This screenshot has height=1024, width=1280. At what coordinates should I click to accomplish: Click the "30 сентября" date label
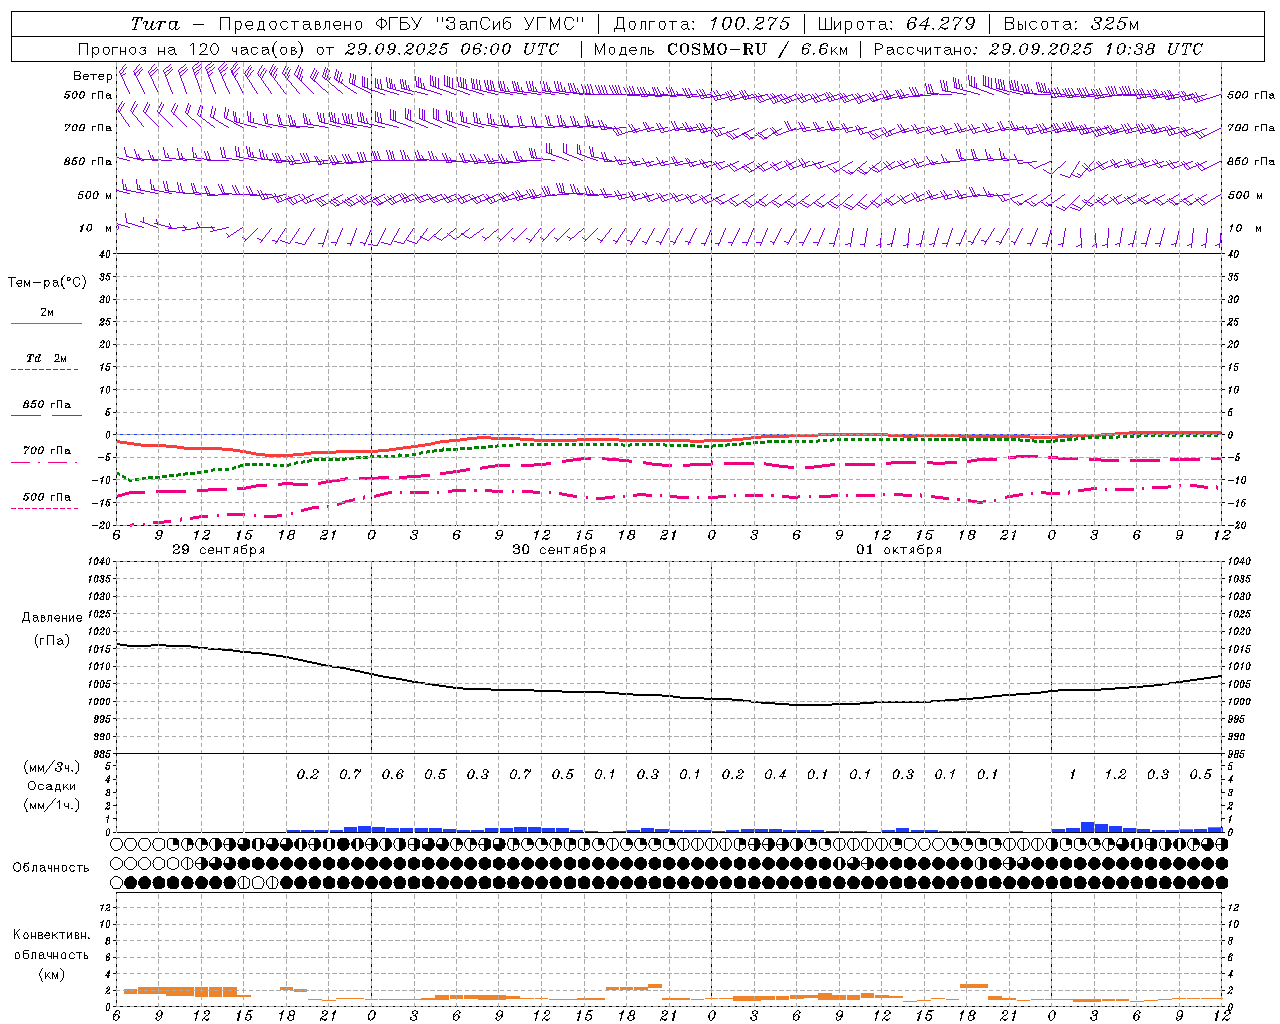(x=559, y=550)
